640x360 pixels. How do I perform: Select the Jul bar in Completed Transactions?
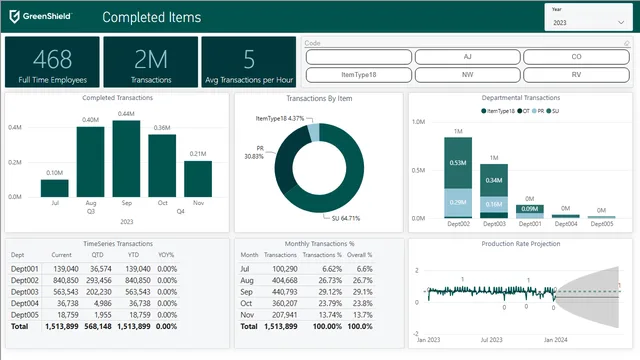point(55,188)
